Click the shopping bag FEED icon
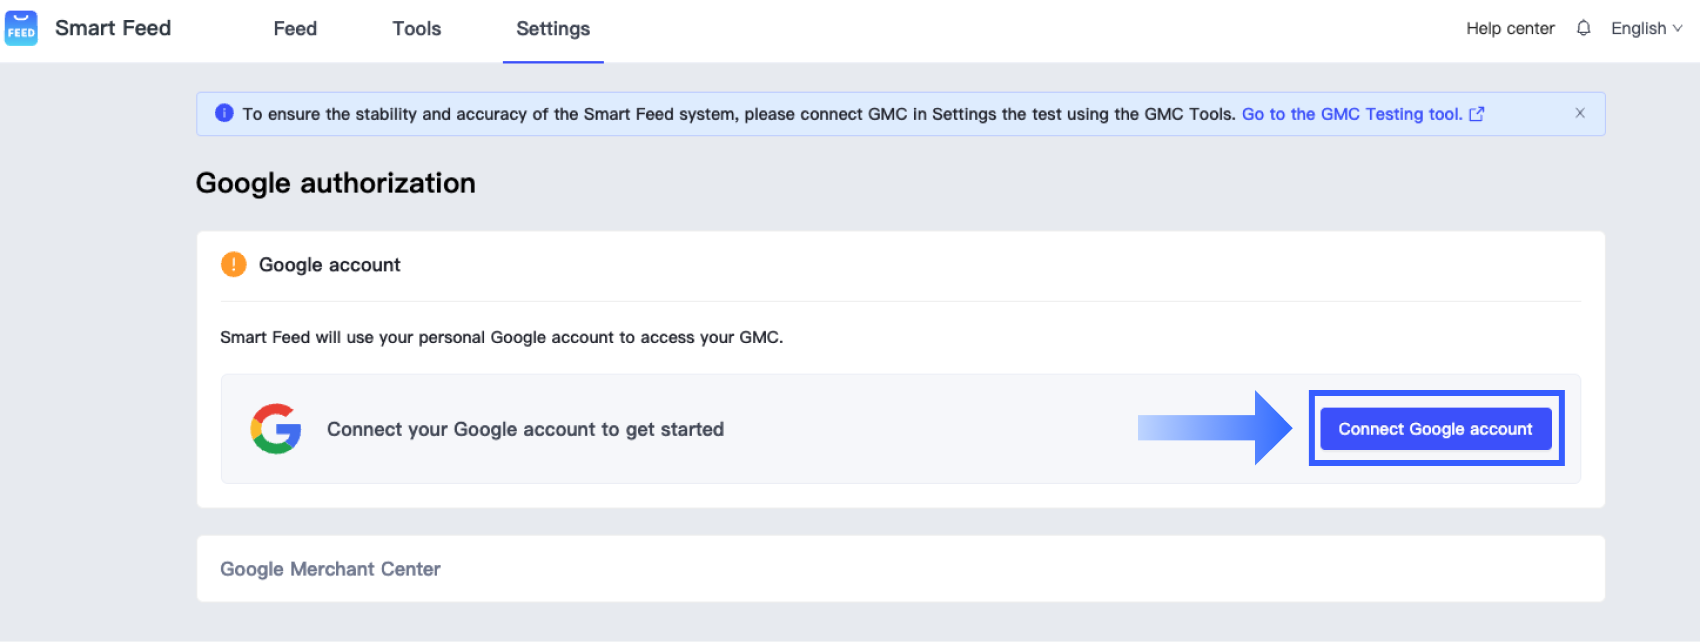The height and width of the screenshot is (642, 1700). point(21,28)
